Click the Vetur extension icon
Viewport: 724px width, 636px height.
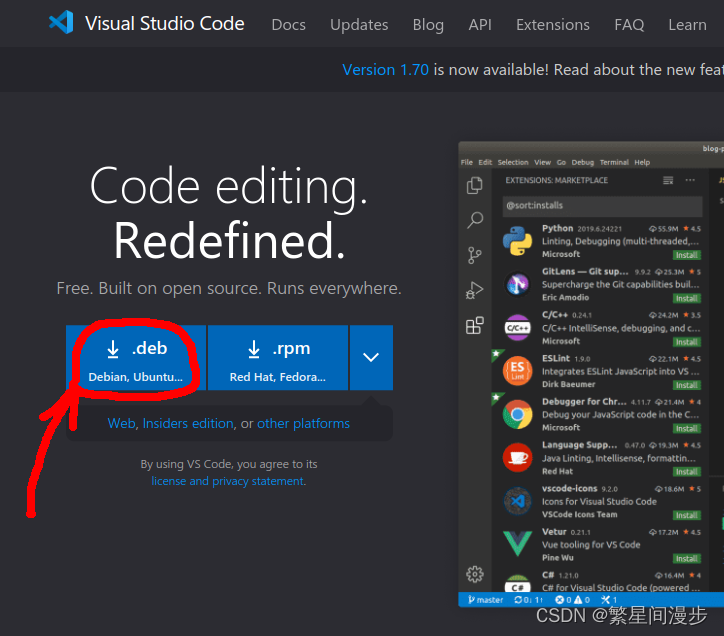click(x=517, y=544)
